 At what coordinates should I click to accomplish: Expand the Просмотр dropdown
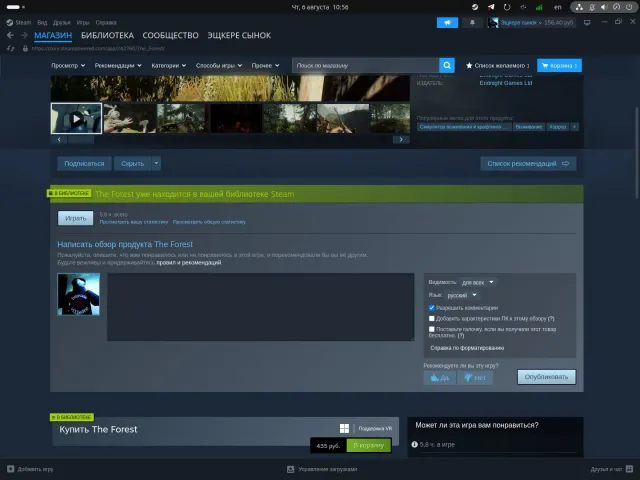pos(68,65)
